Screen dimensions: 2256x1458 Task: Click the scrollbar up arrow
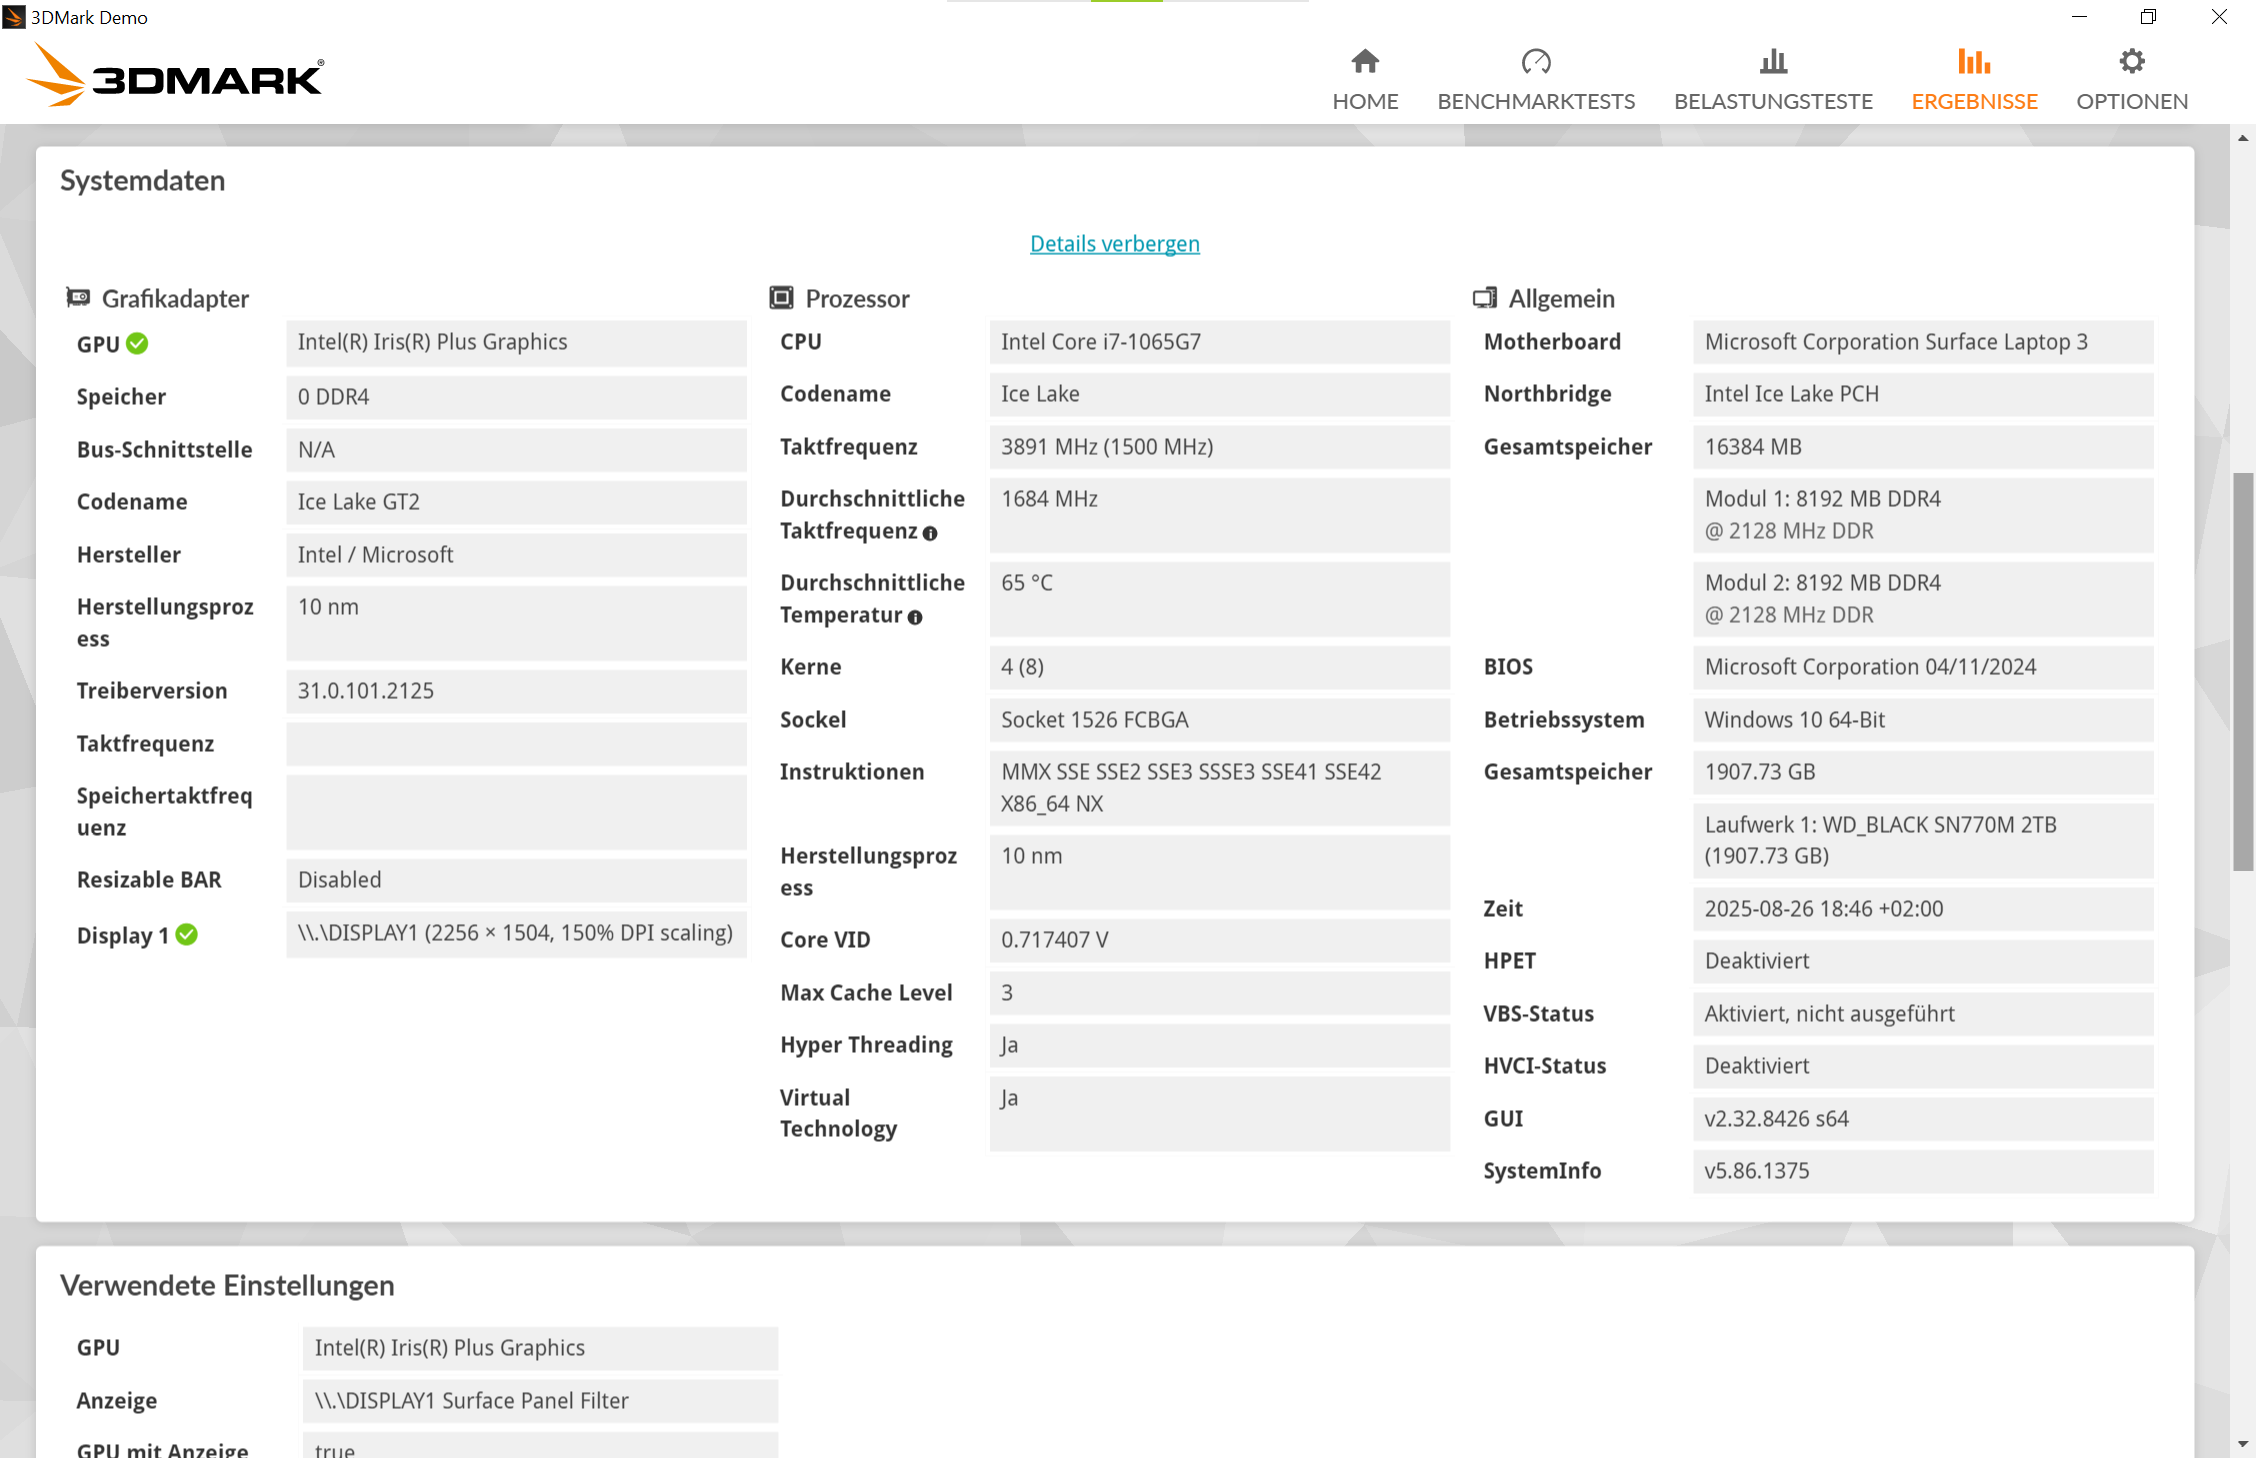click(2243, 138)
